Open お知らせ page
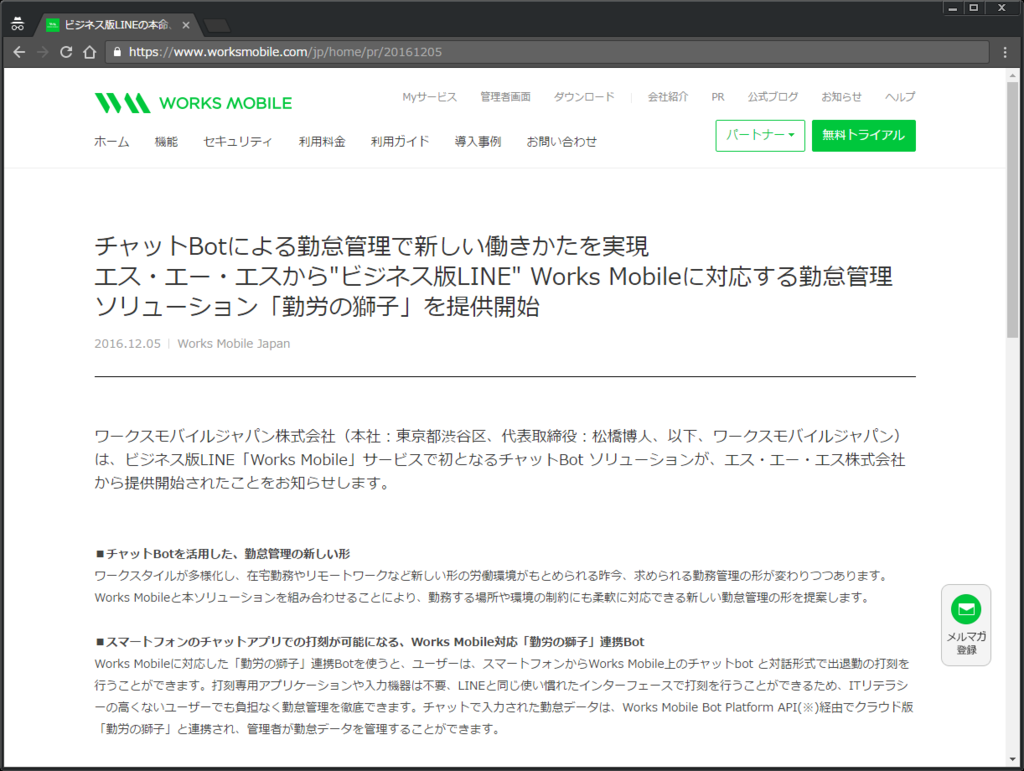1024x771 pixels. [841, 97]
